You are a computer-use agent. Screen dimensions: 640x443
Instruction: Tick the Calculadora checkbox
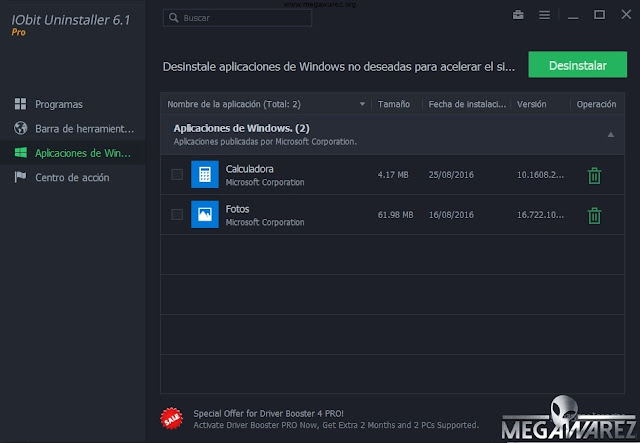177,174
